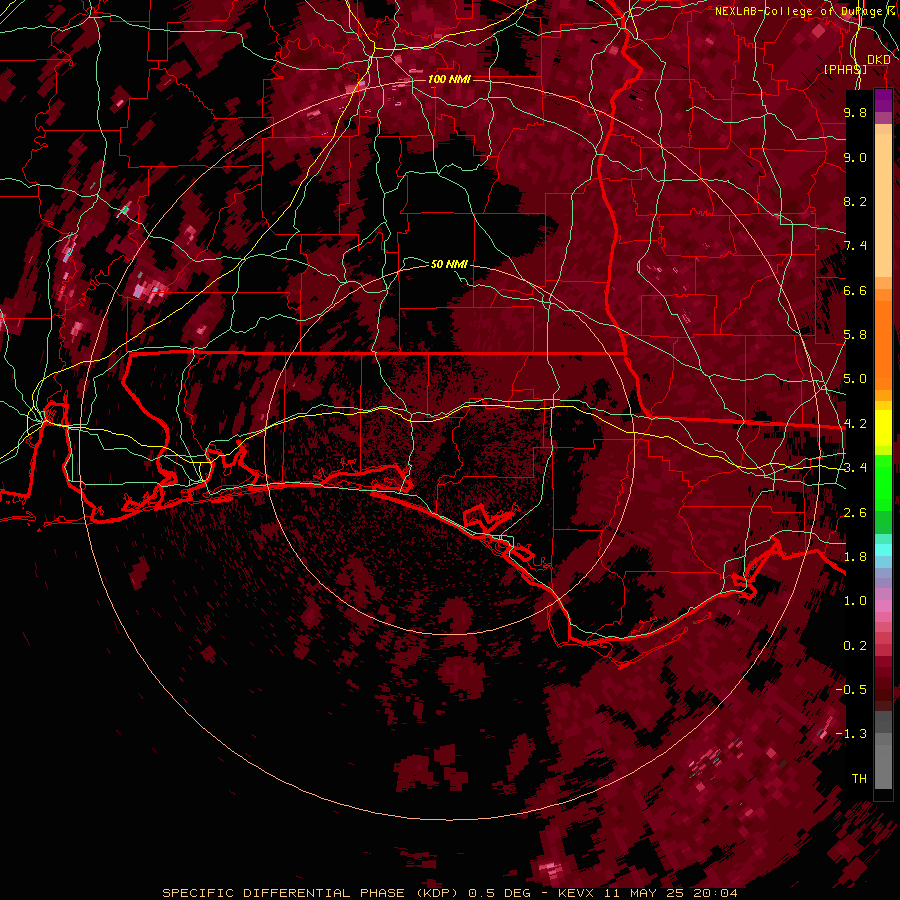Click the 9.8 legend scale value
900x900 pixels.
855,112
